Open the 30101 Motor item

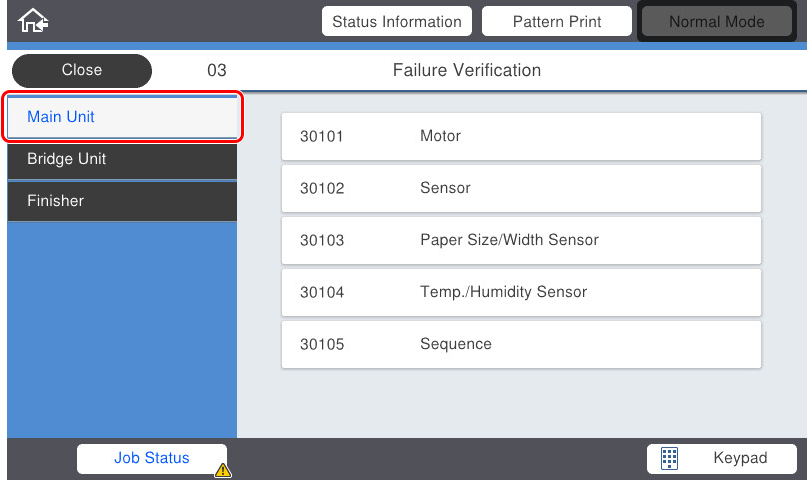click(521, 136)
